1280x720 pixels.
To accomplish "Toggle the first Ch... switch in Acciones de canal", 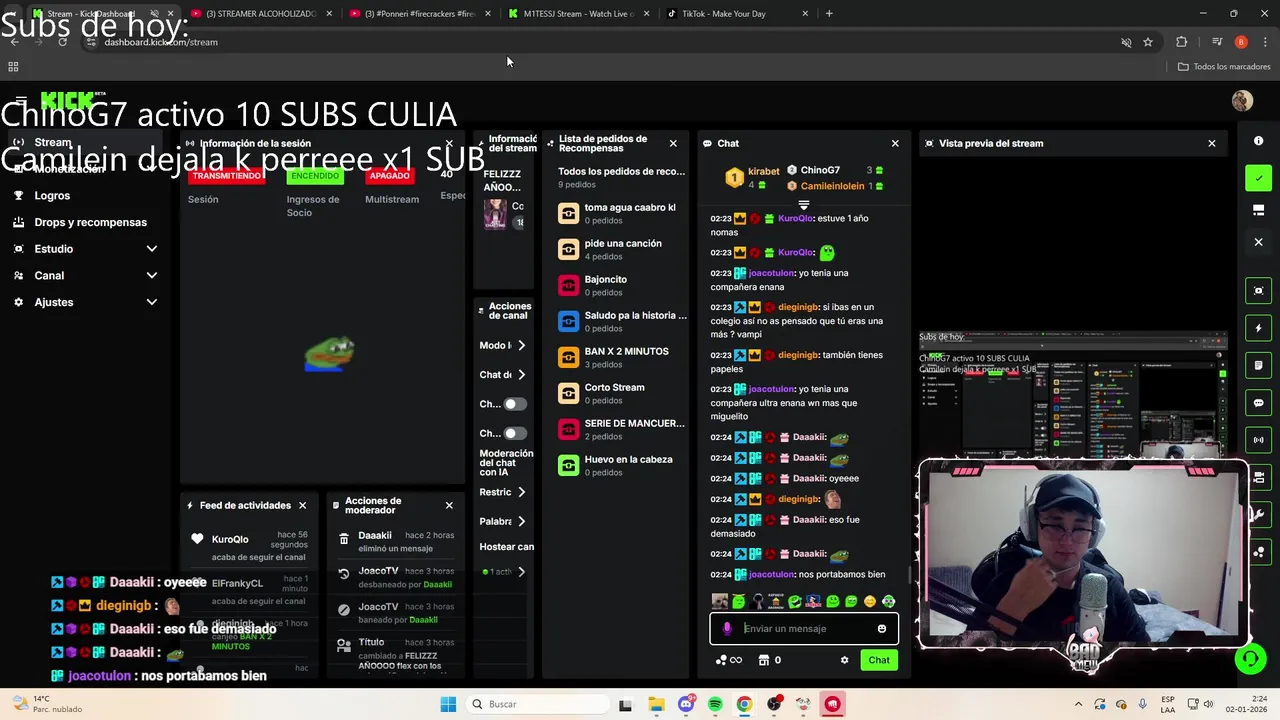I will coord(514,404).
